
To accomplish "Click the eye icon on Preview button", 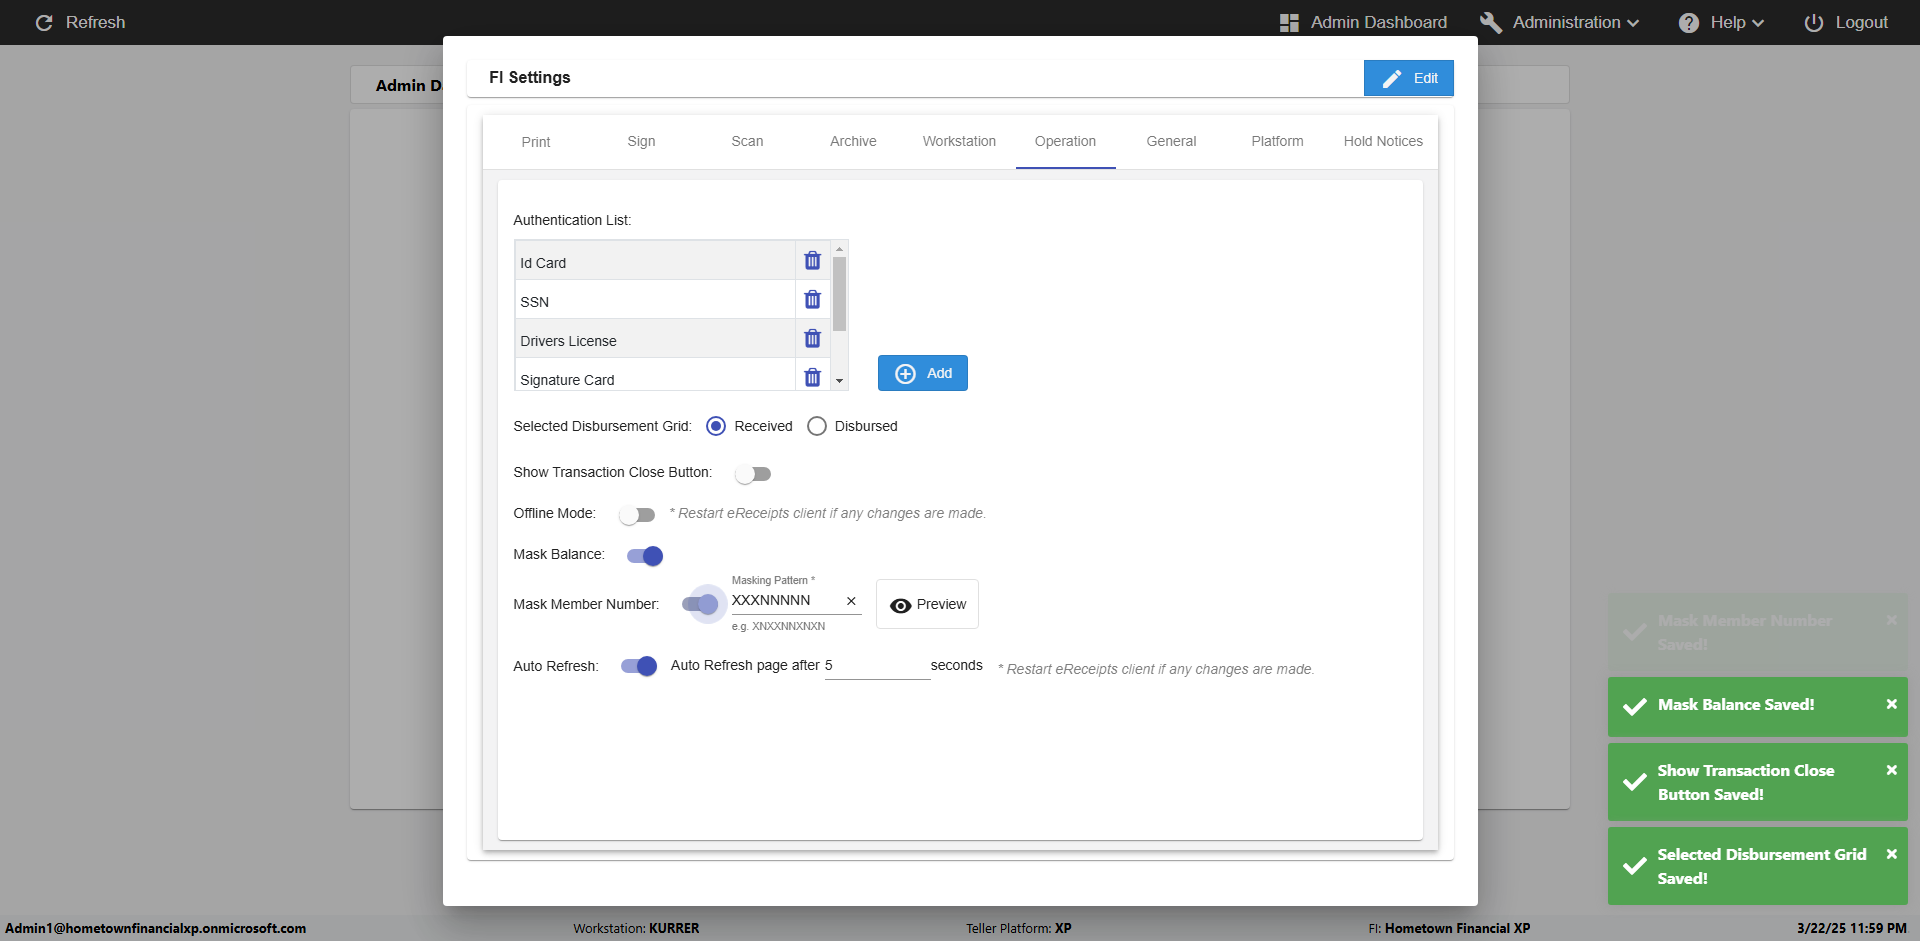I will [900, 605].
